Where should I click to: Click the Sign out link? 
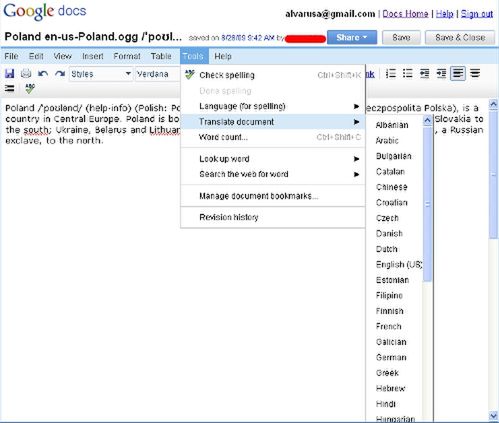(477, 14)
